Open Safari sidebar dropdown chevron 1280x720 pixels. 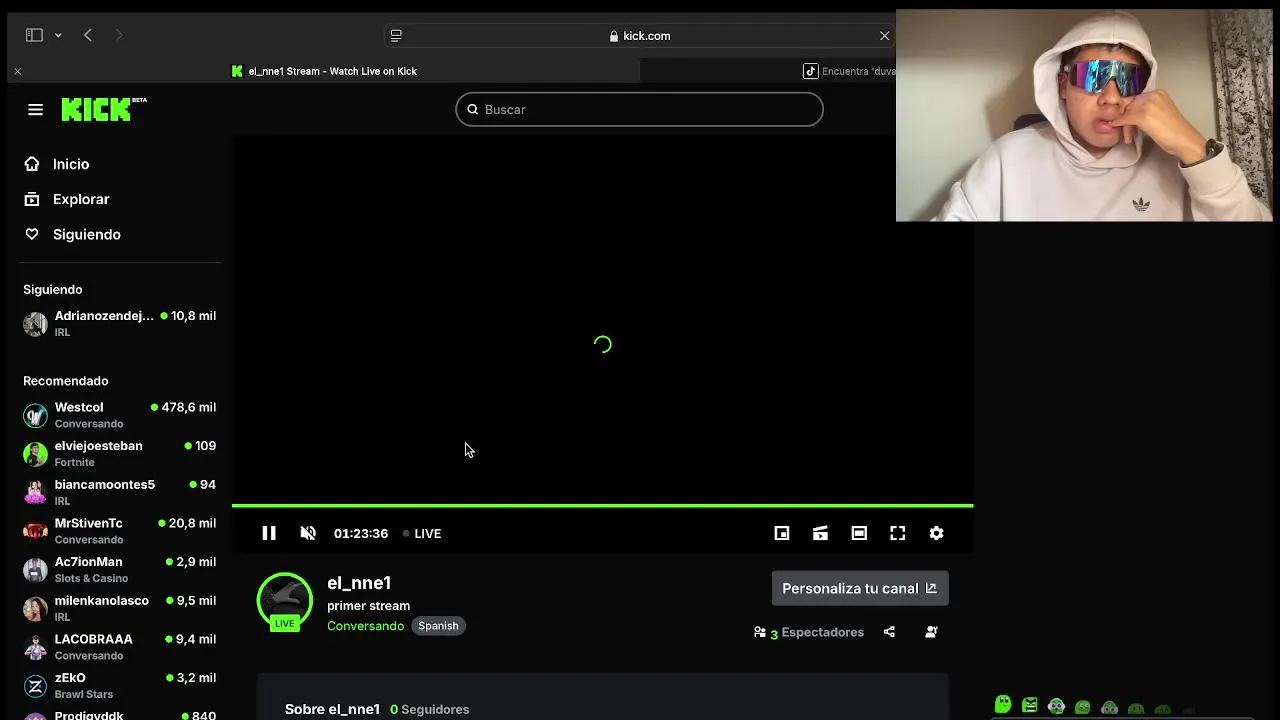click(58, 35)
